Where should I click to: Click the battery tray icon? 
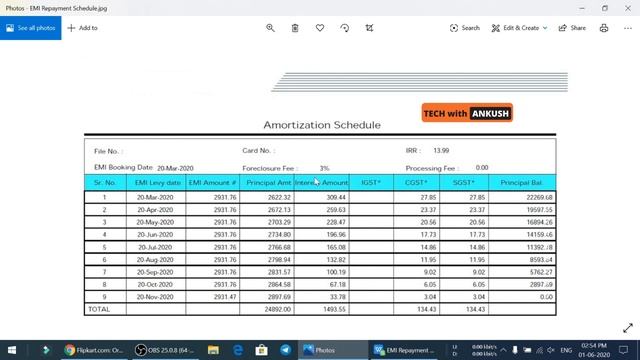527,350
